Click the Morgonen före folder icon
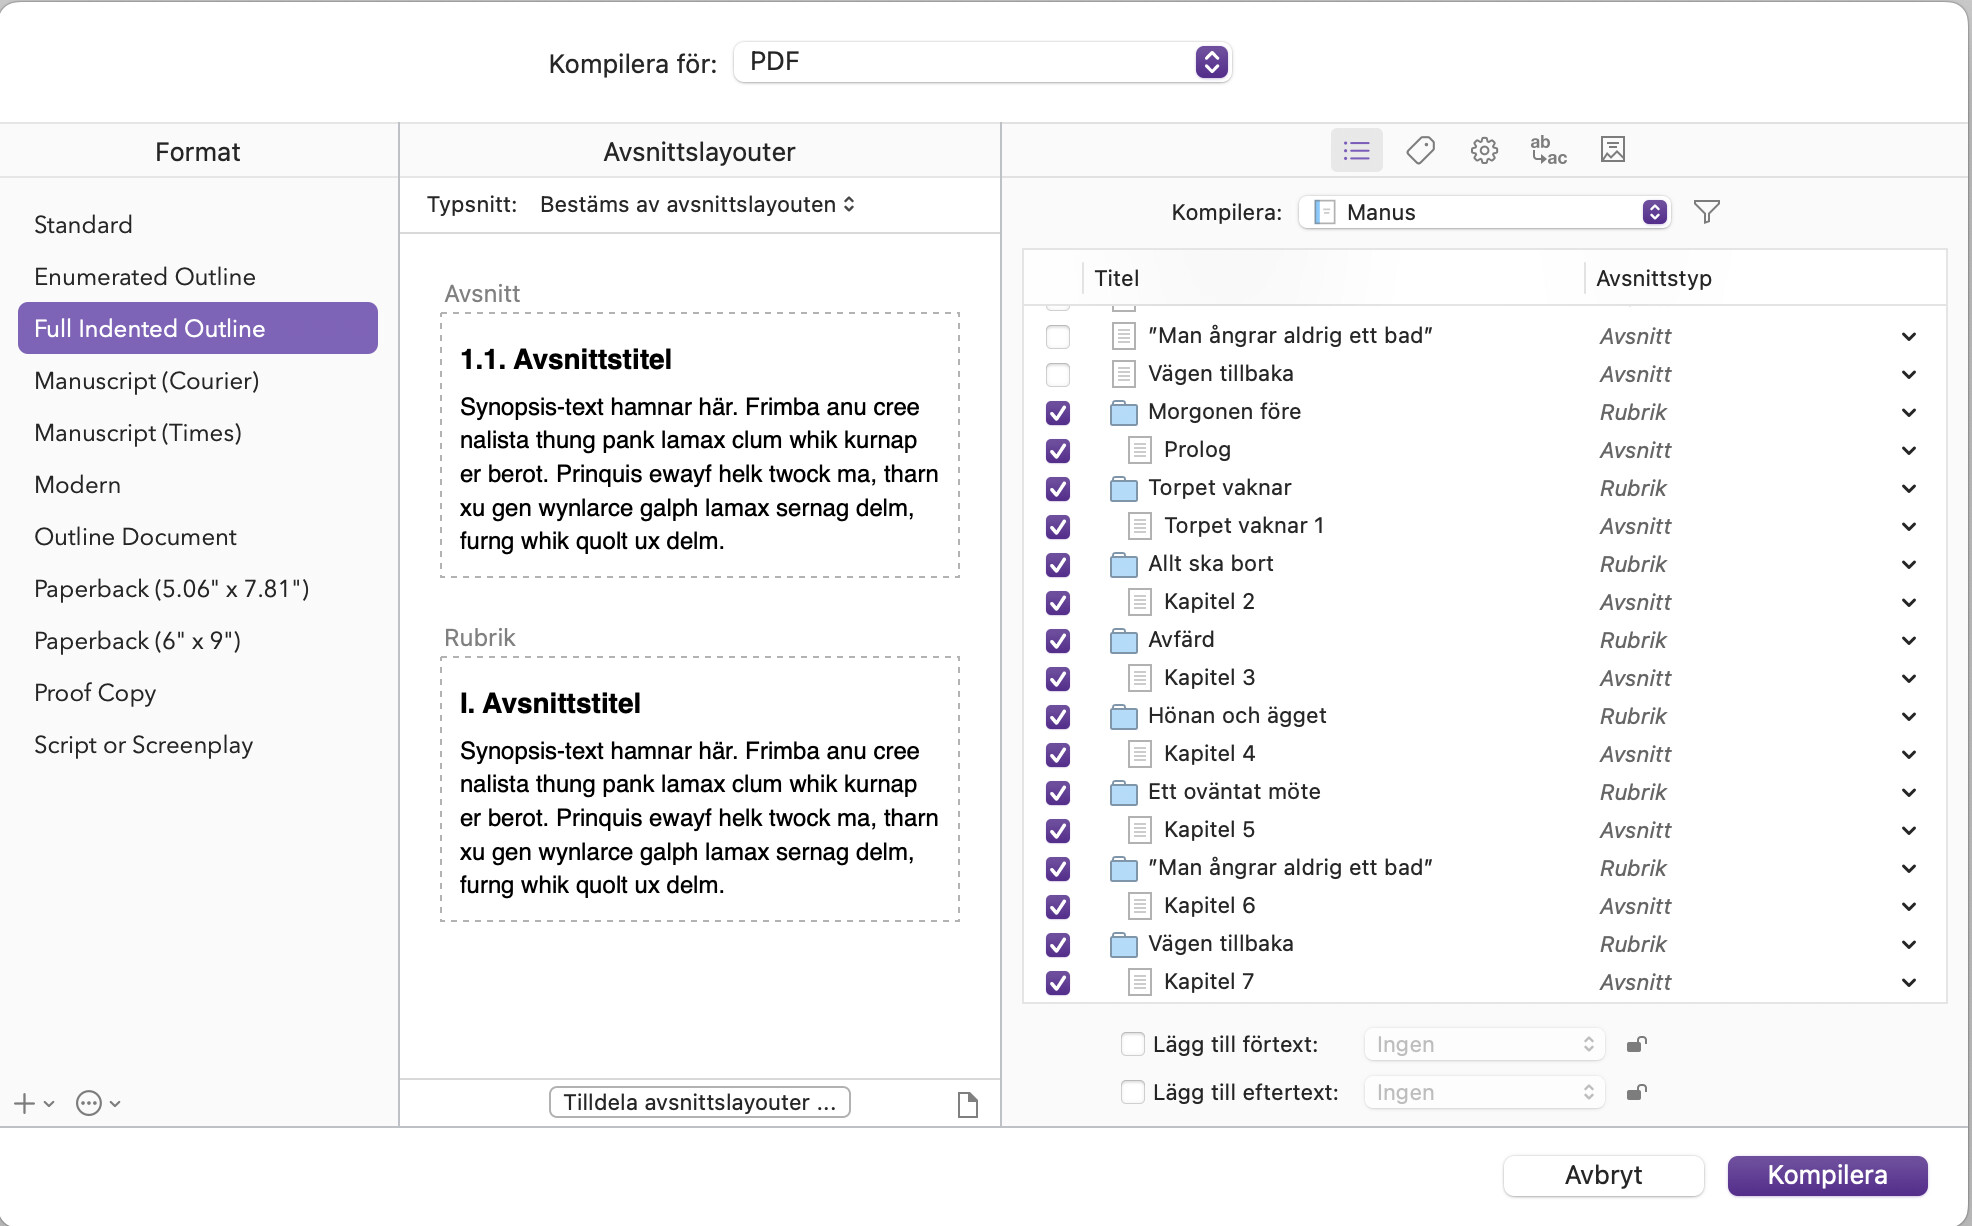 point(1124,412)
